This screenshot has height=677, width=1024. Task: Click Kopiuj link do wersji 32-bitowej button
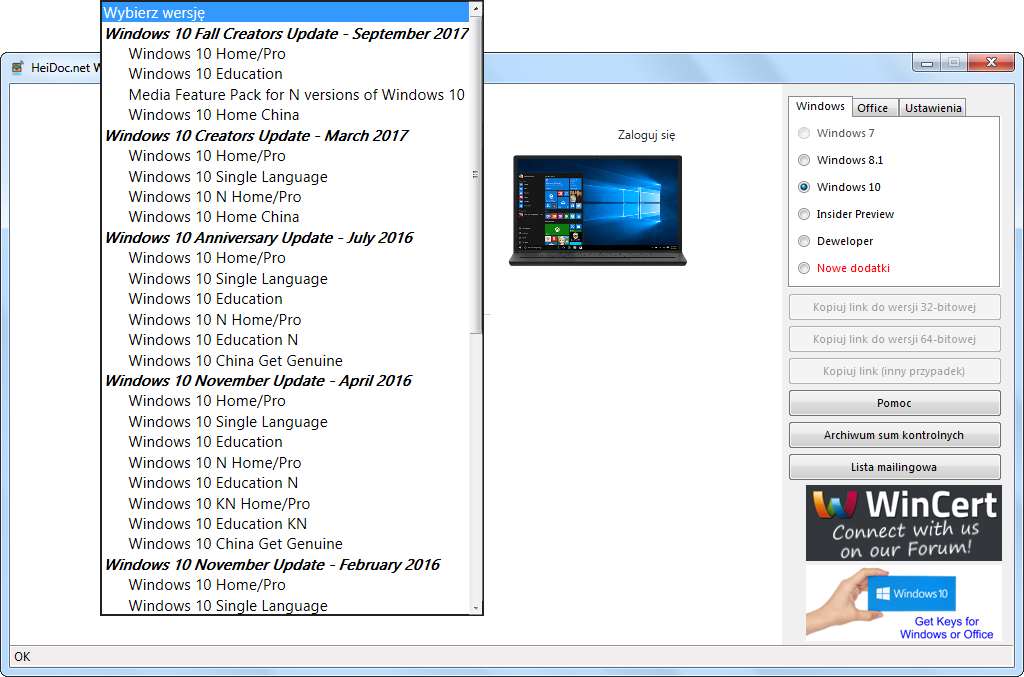point(894,307)
